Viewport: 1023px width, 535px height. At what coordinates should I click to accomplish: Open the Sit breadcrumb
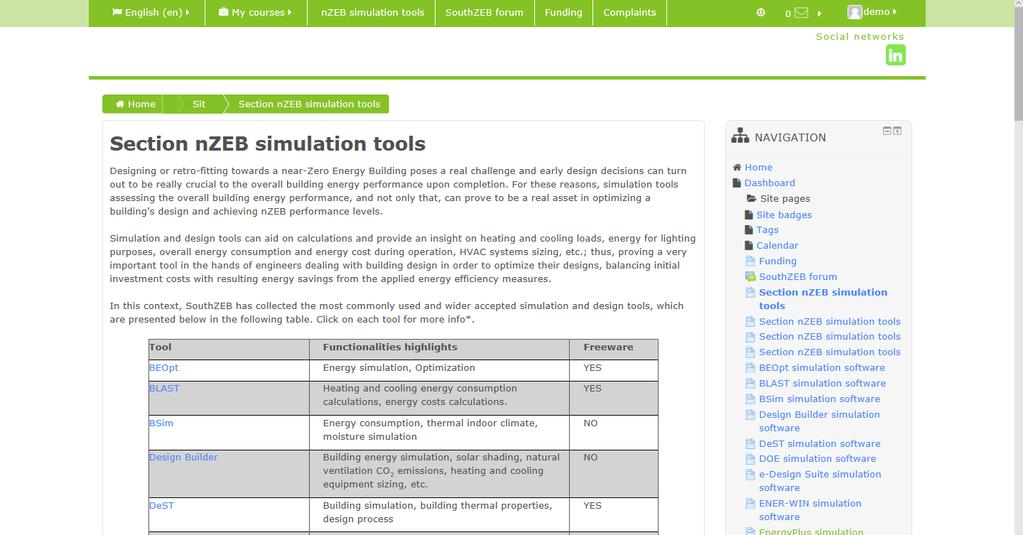(x=199, y=104)
